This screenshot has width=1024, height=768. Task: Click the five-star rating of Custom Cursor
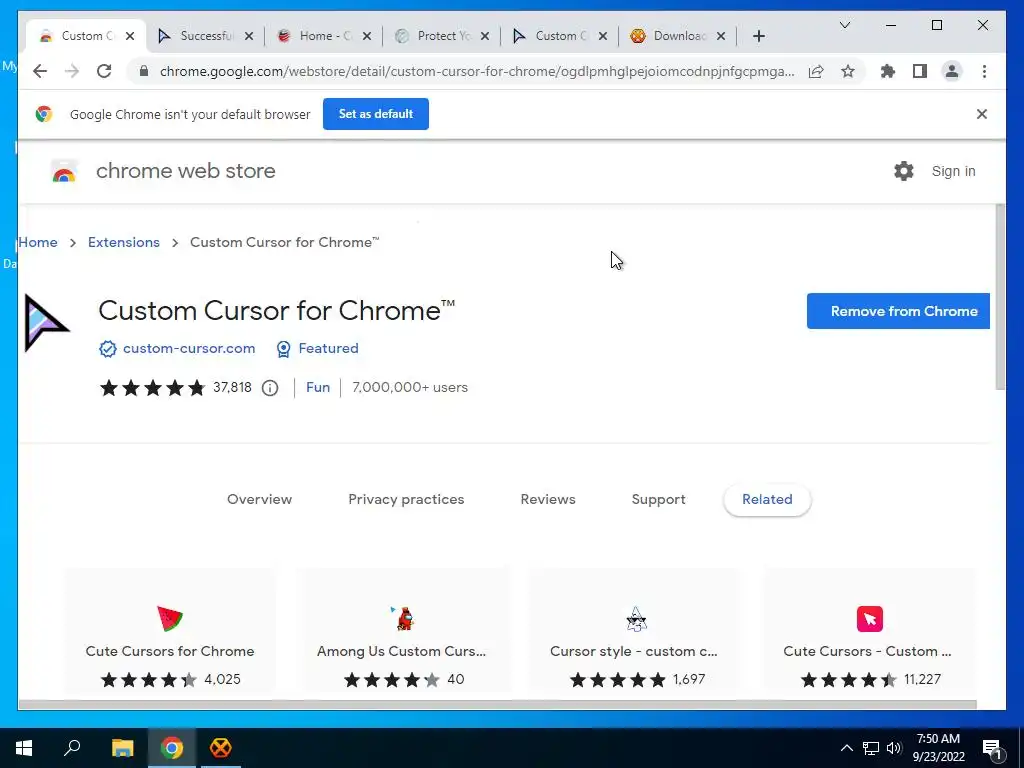point(152,388)
